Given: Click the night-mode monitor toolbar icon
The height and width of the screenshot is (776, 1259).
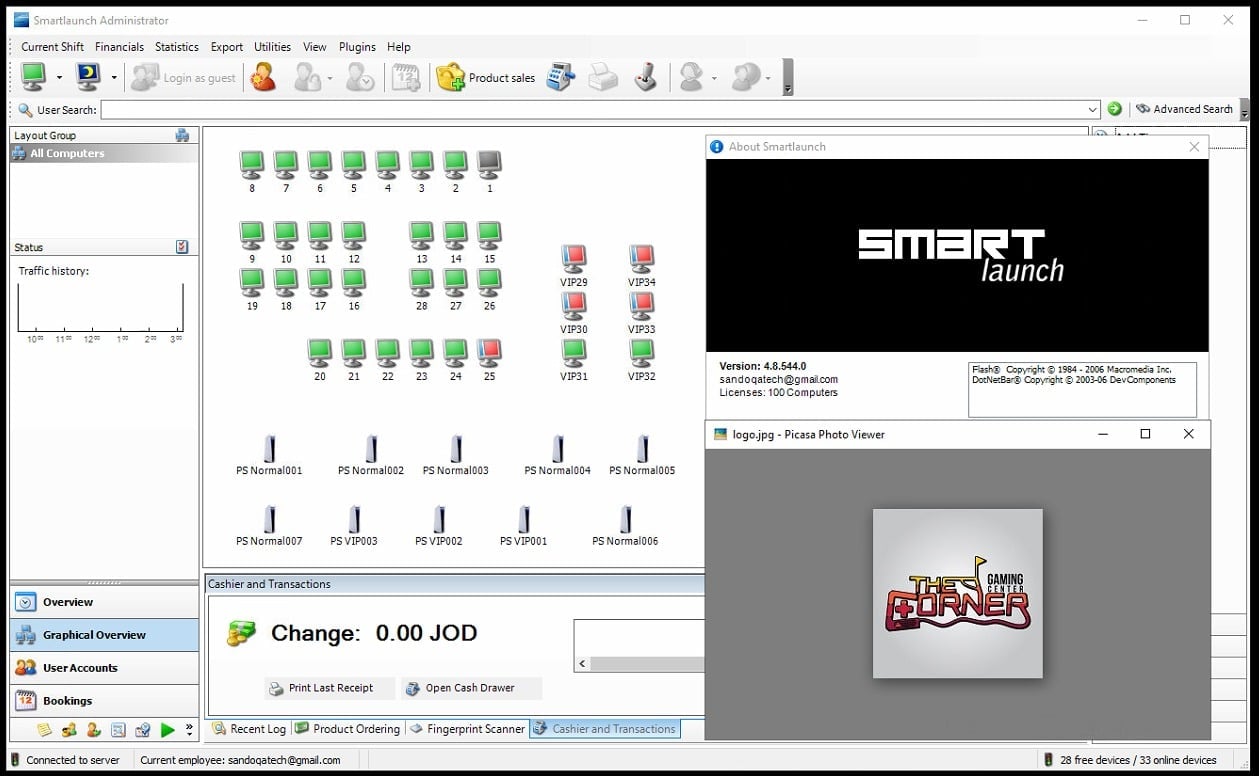Looking at the screenshot, I should click(x=90, y=77).
